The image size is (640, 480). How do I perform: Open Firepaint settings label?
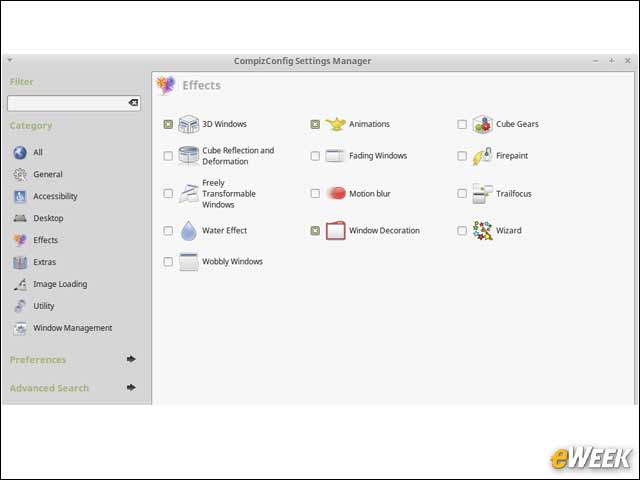(x=512, y=156)
